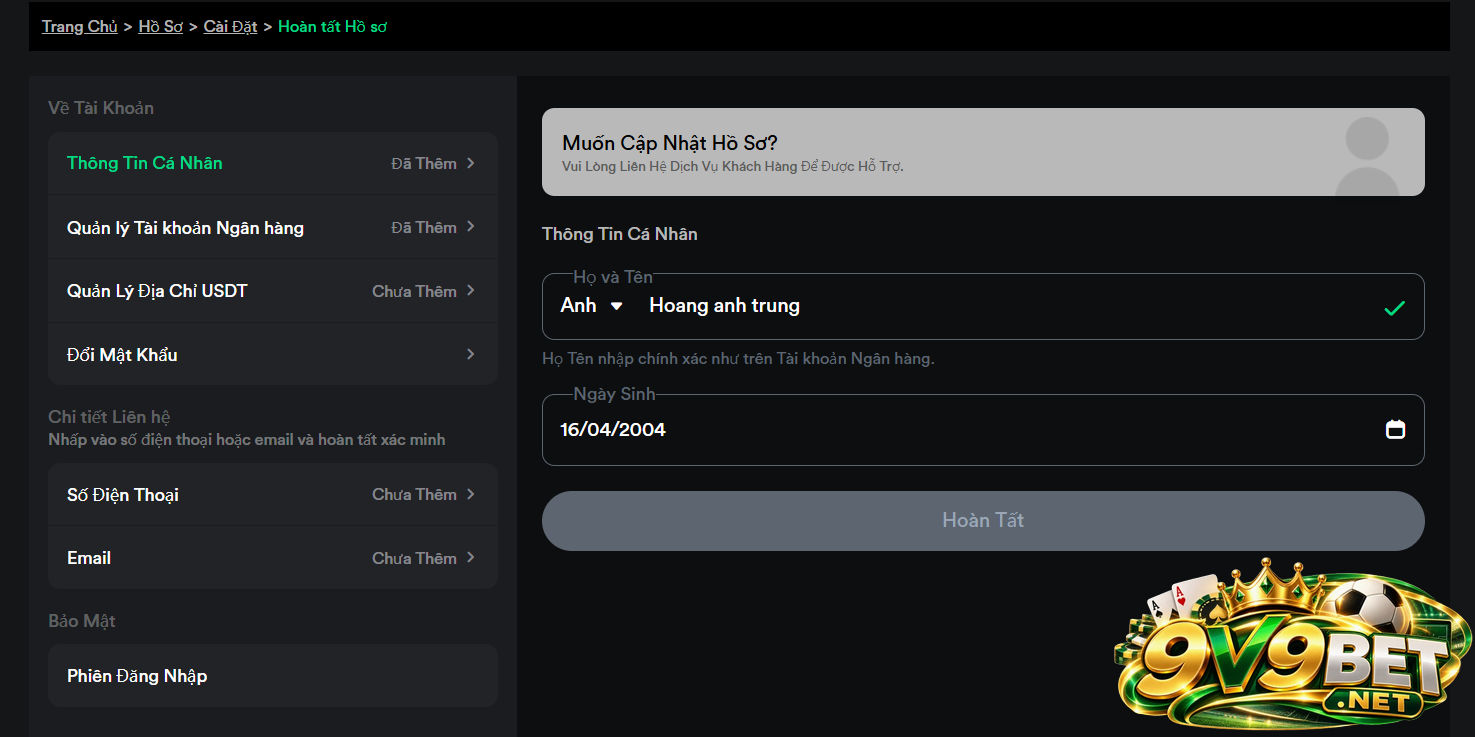The height and width of the screenshot is (737, 1475).
Task: Click the Muốn Cập Nhật Hồ Sơ banner
Action: point(983,152)
